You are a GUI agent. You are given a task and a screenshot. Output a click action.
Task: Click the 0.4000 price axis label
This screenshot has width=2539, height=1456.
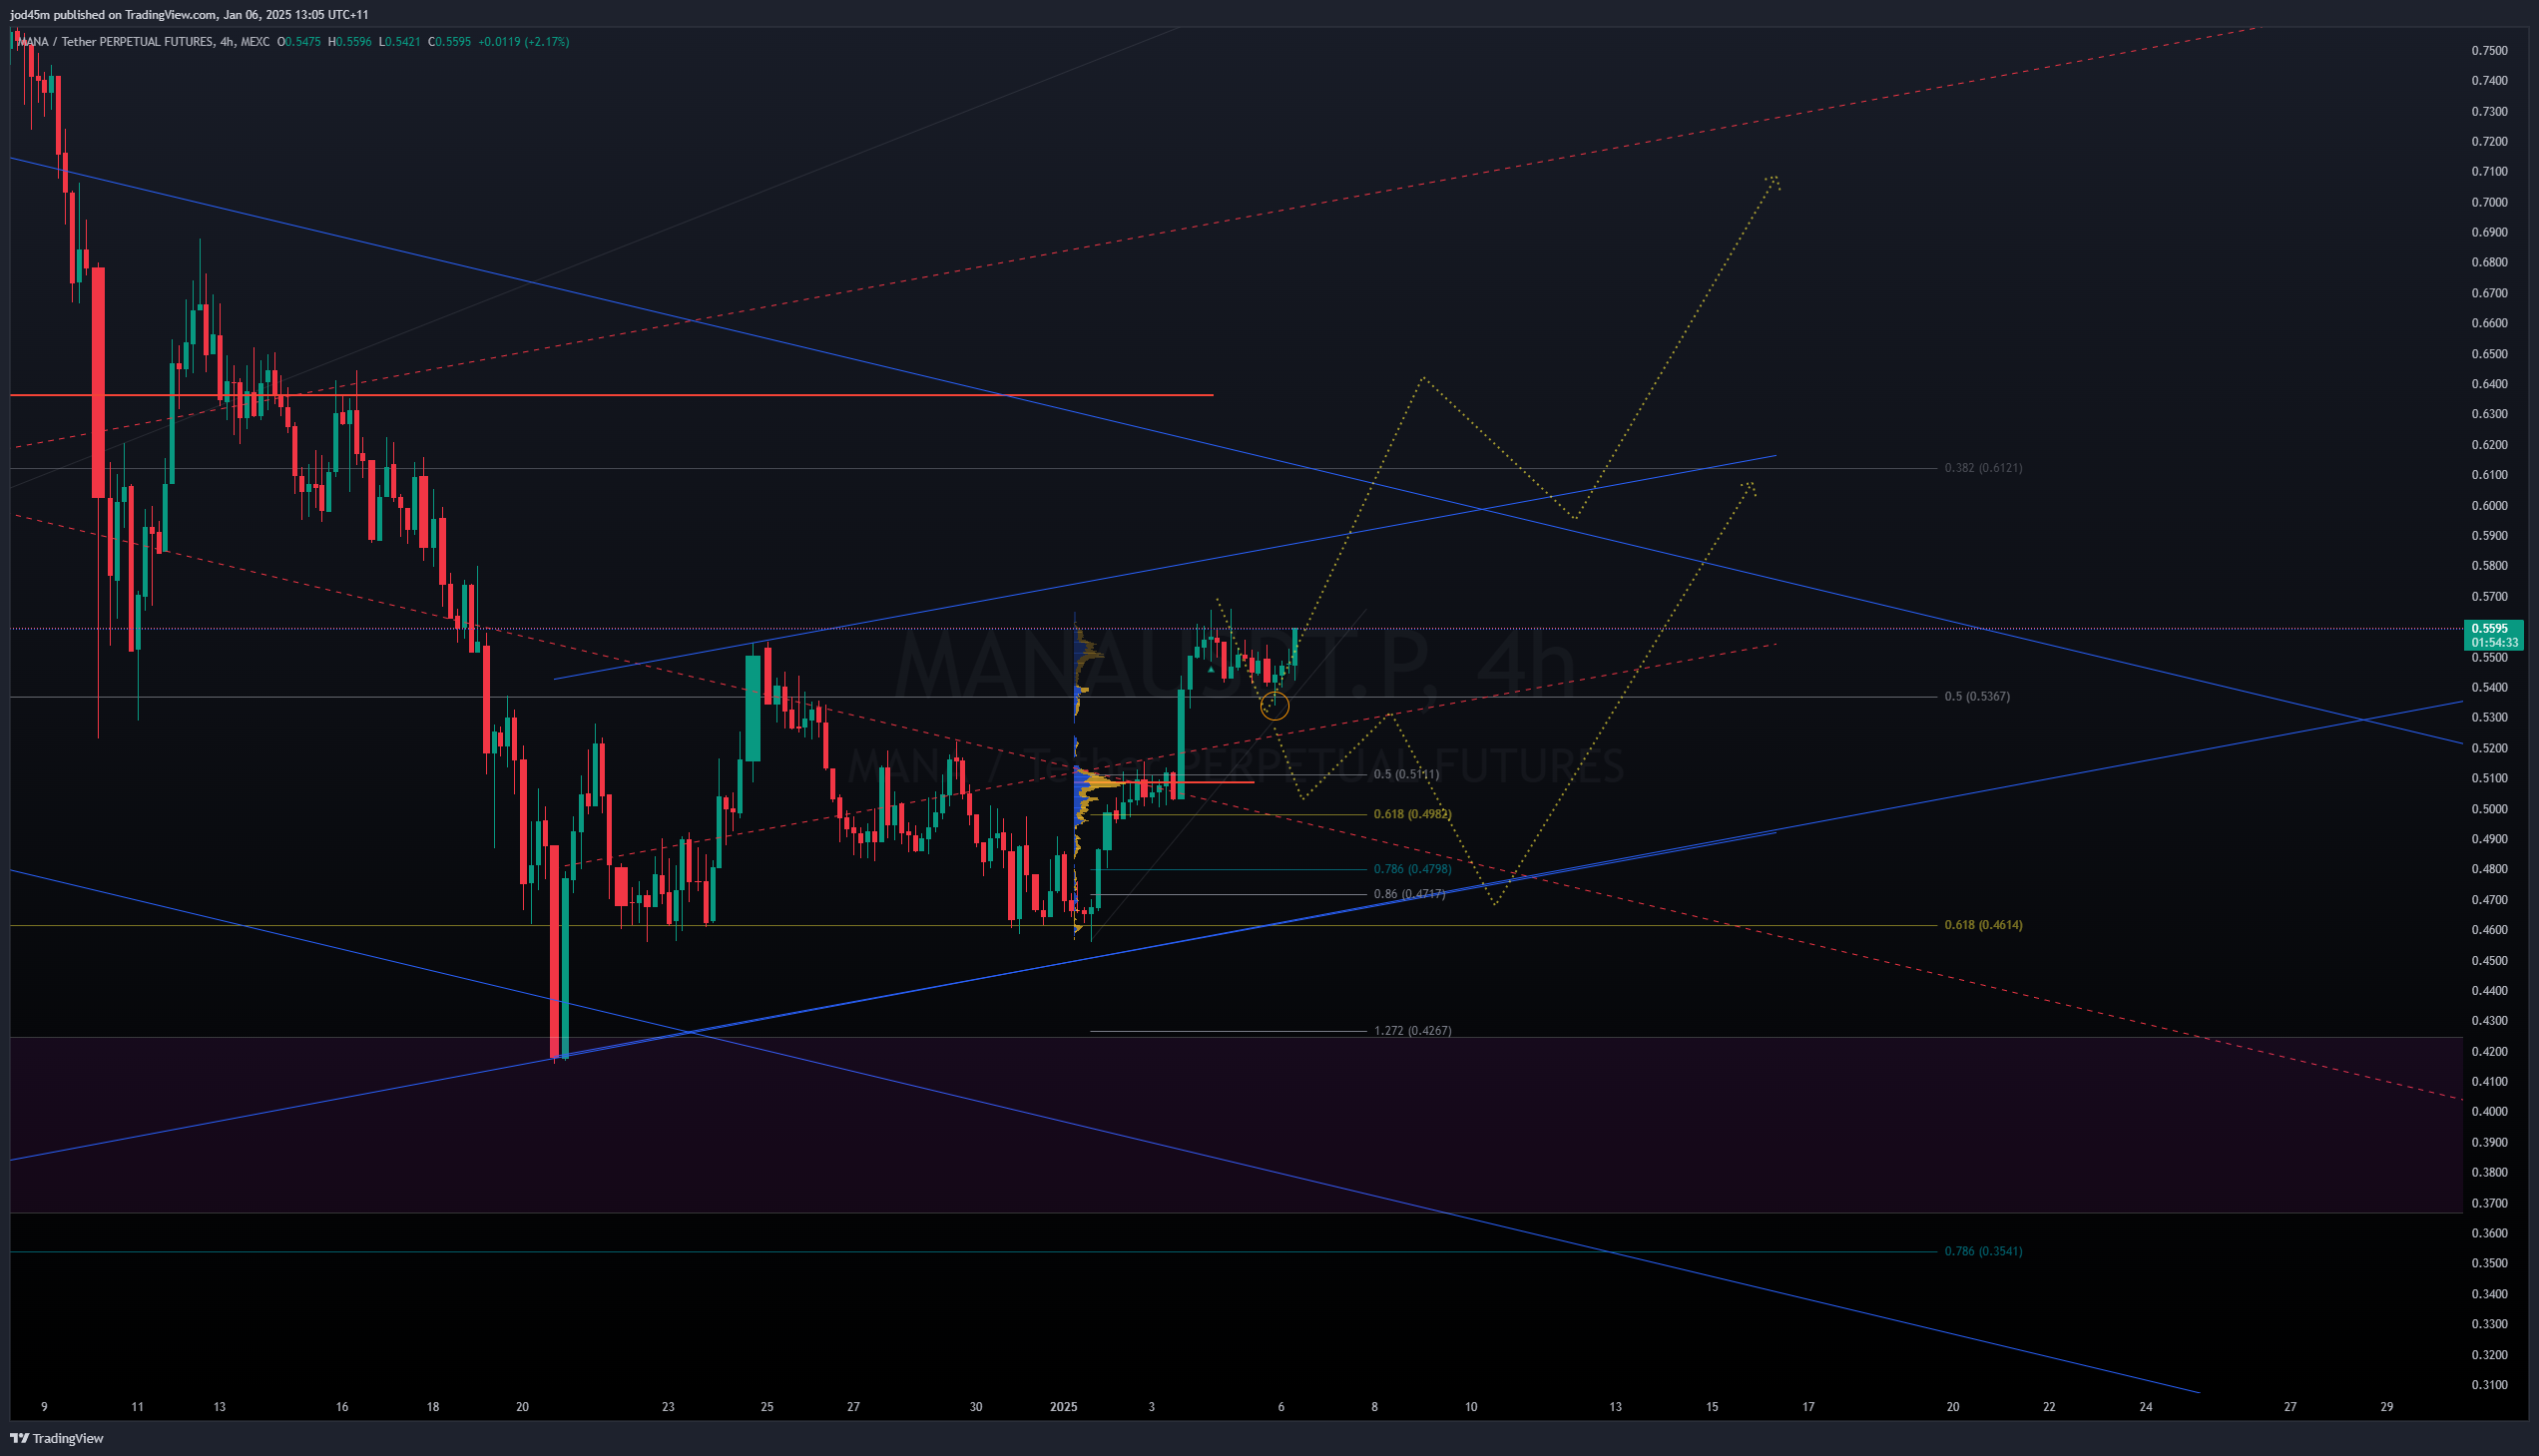[x=2489, y=1112]
